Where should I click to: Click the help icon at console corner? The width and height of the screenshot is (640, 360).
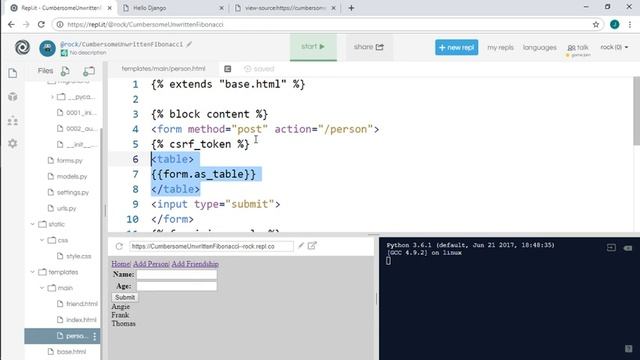628,348
